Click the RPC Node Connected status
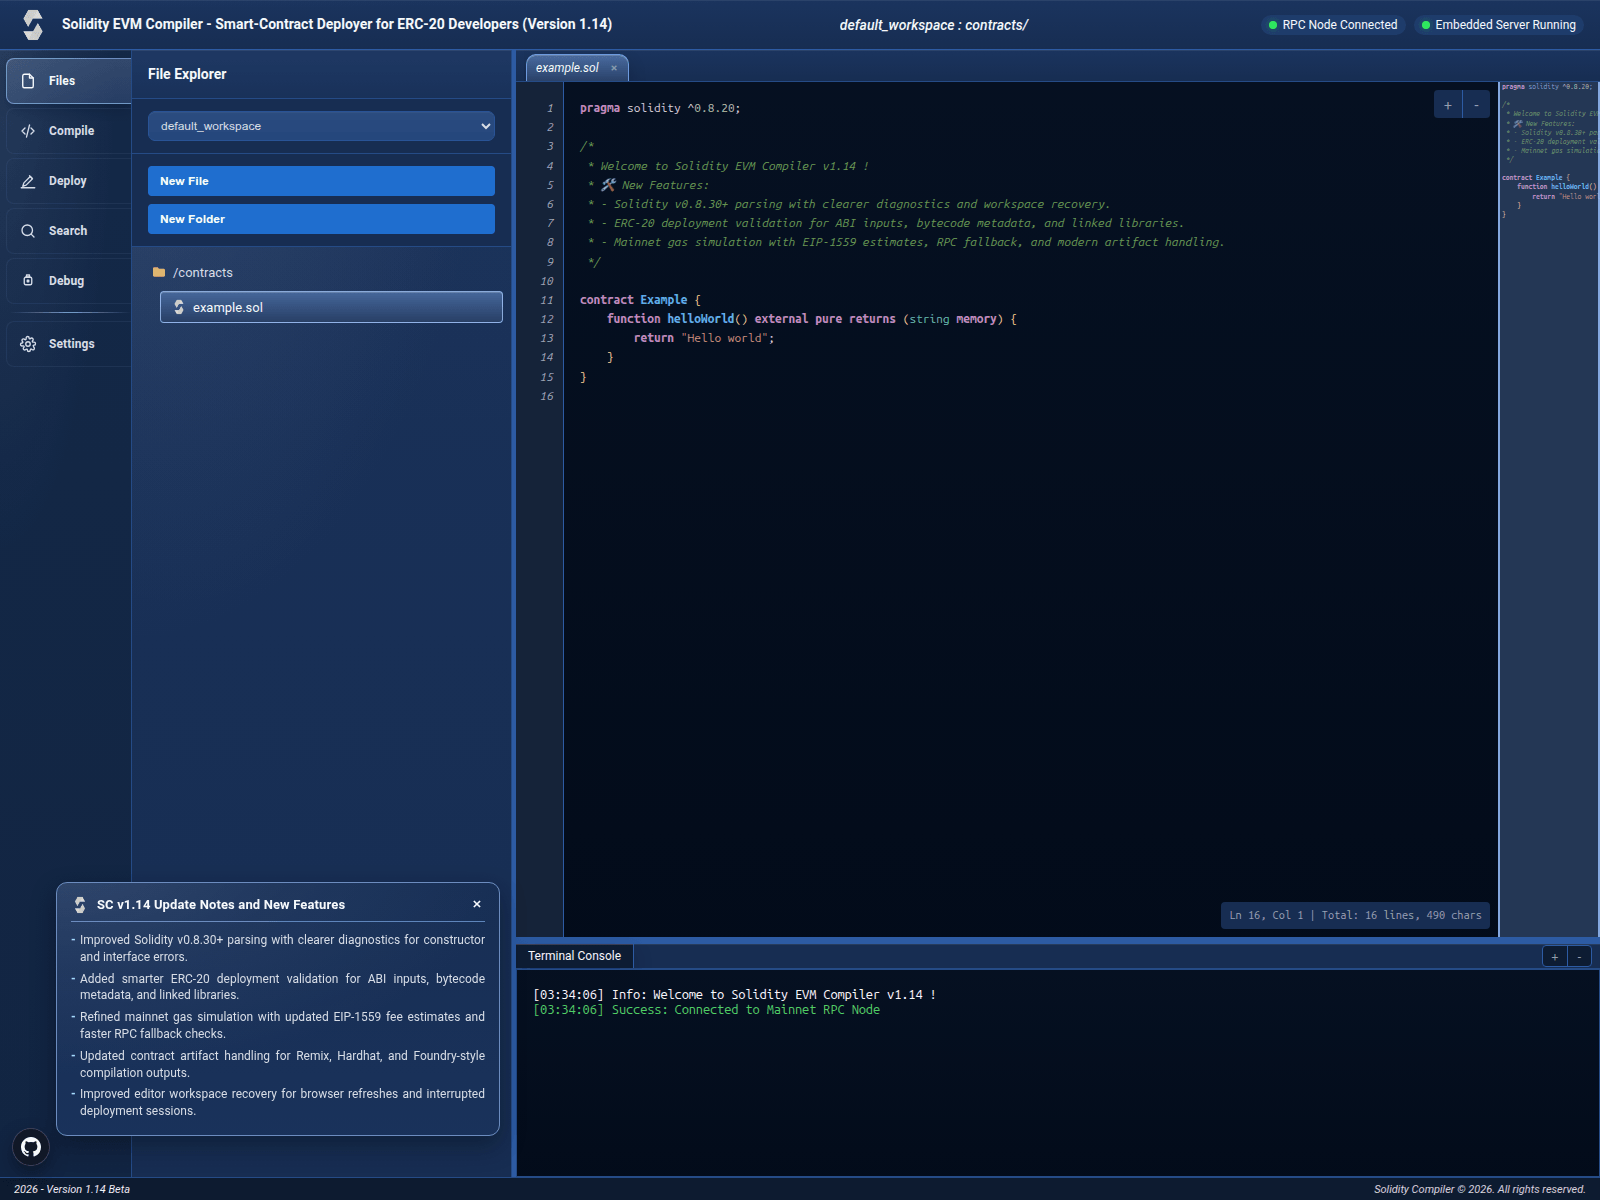 1333,25
